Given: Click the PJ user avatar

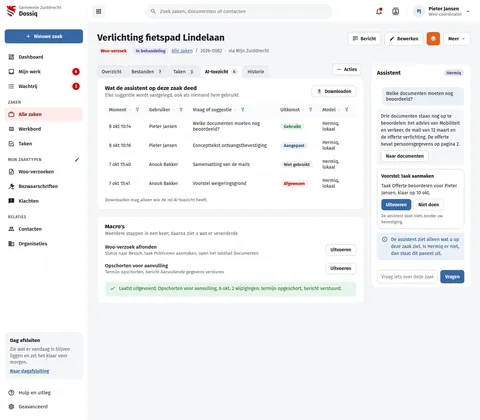Looking at the screenshot, I should pos(419,11).
